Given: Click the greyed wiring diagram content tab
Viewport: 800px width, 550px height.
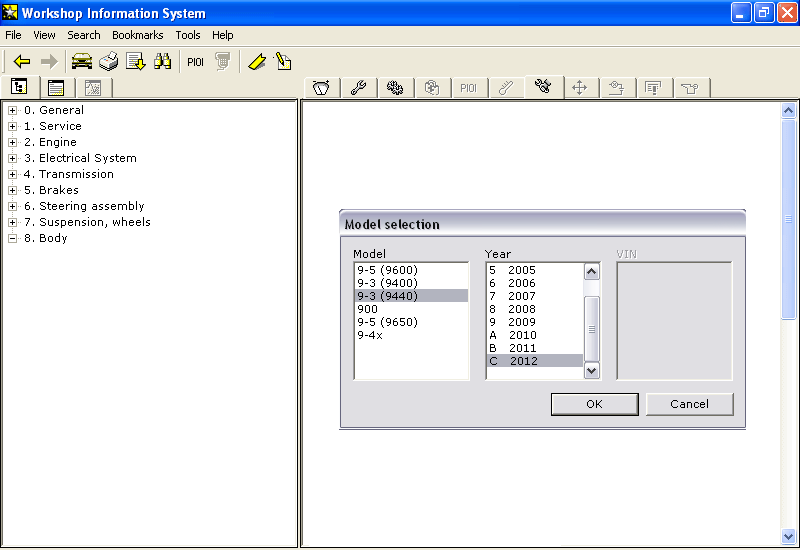Looking at the screenshot, I should [x=616, y=88].
